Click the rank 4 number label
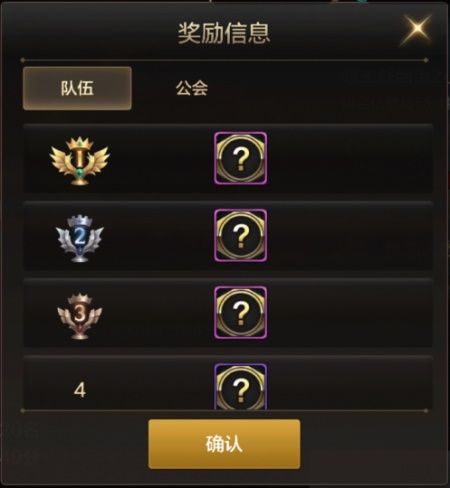 click(80, 390)
